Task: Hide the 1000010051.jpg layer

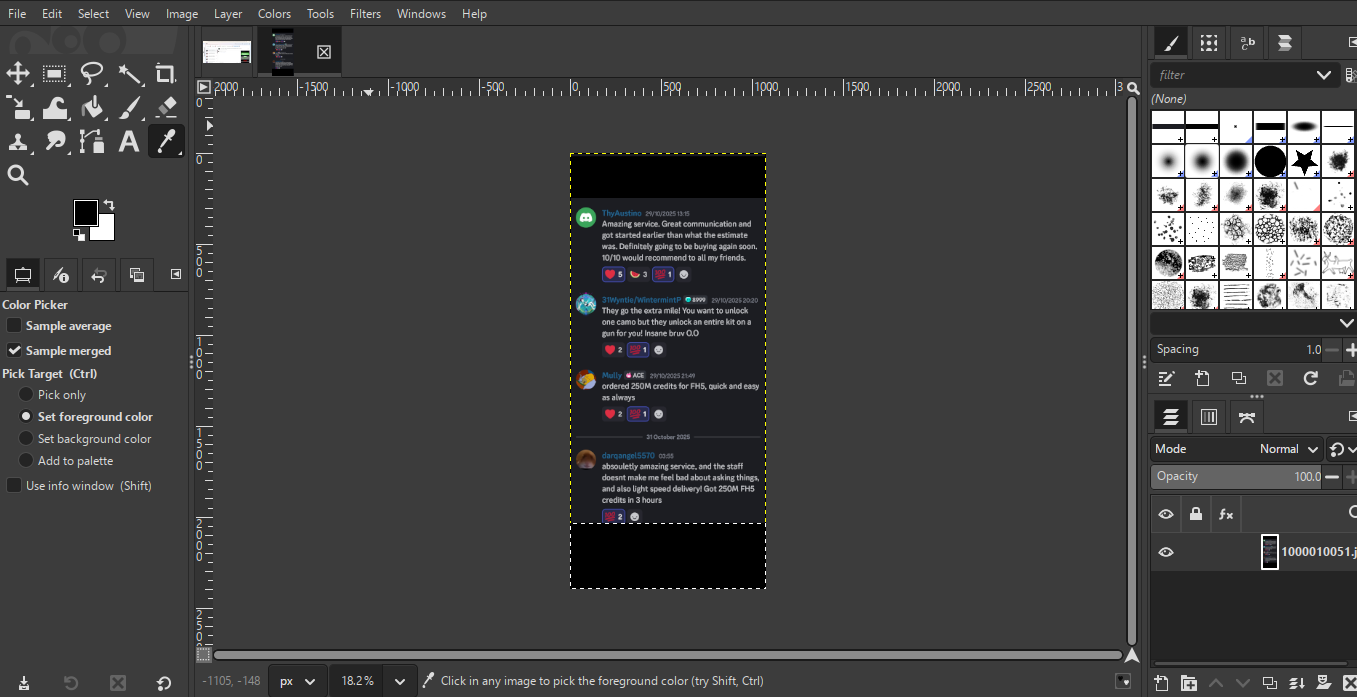Action: point(1165,551)
